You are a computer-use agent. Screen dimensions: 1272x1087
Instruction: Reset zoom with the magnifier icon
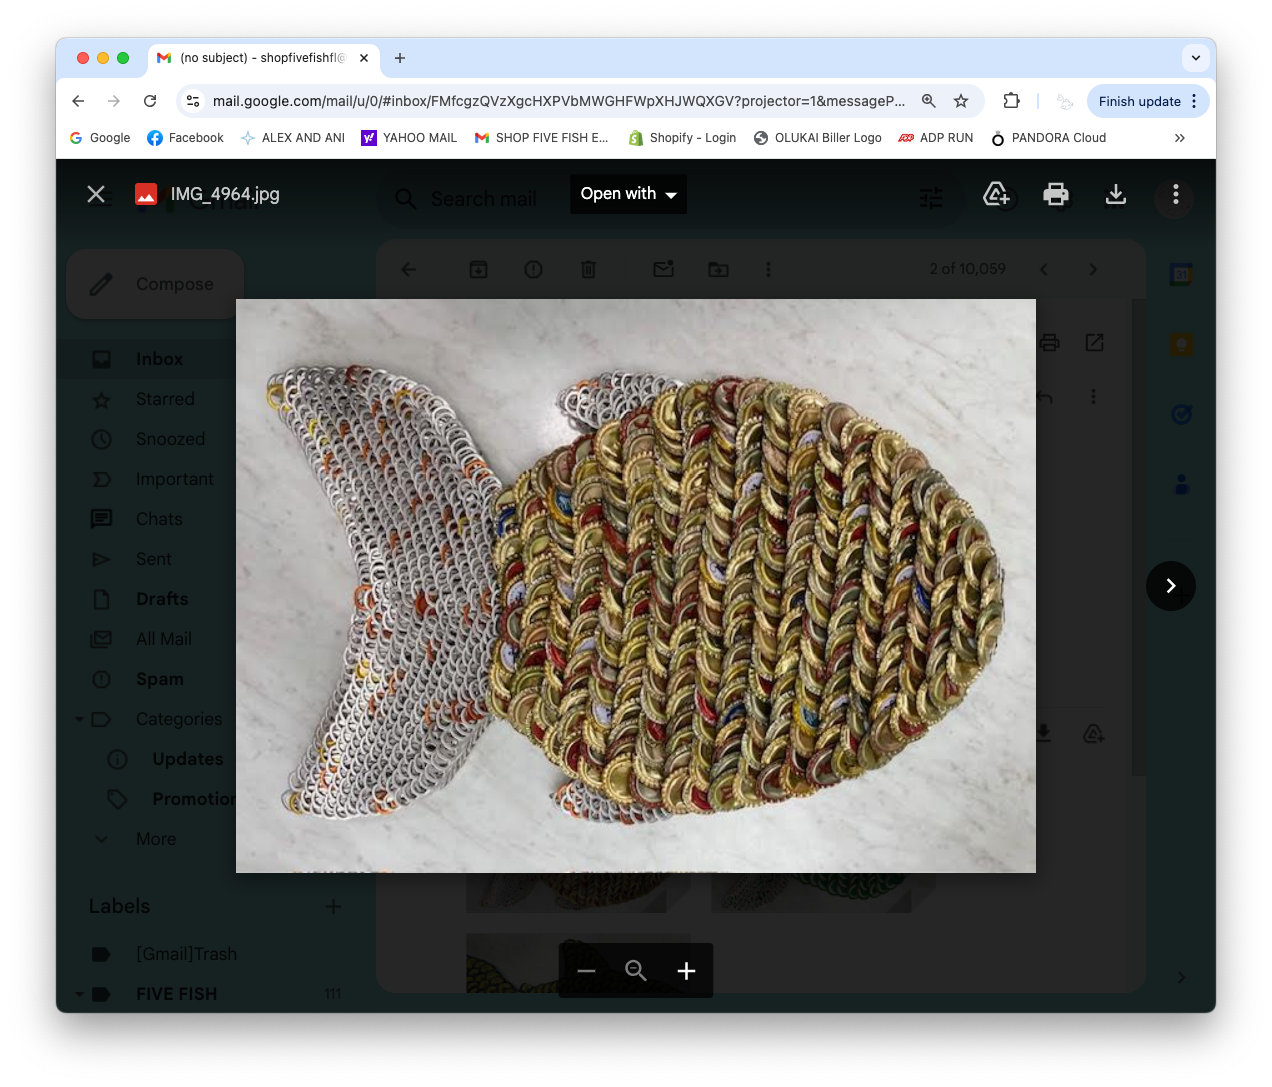[x=636, y=971]
